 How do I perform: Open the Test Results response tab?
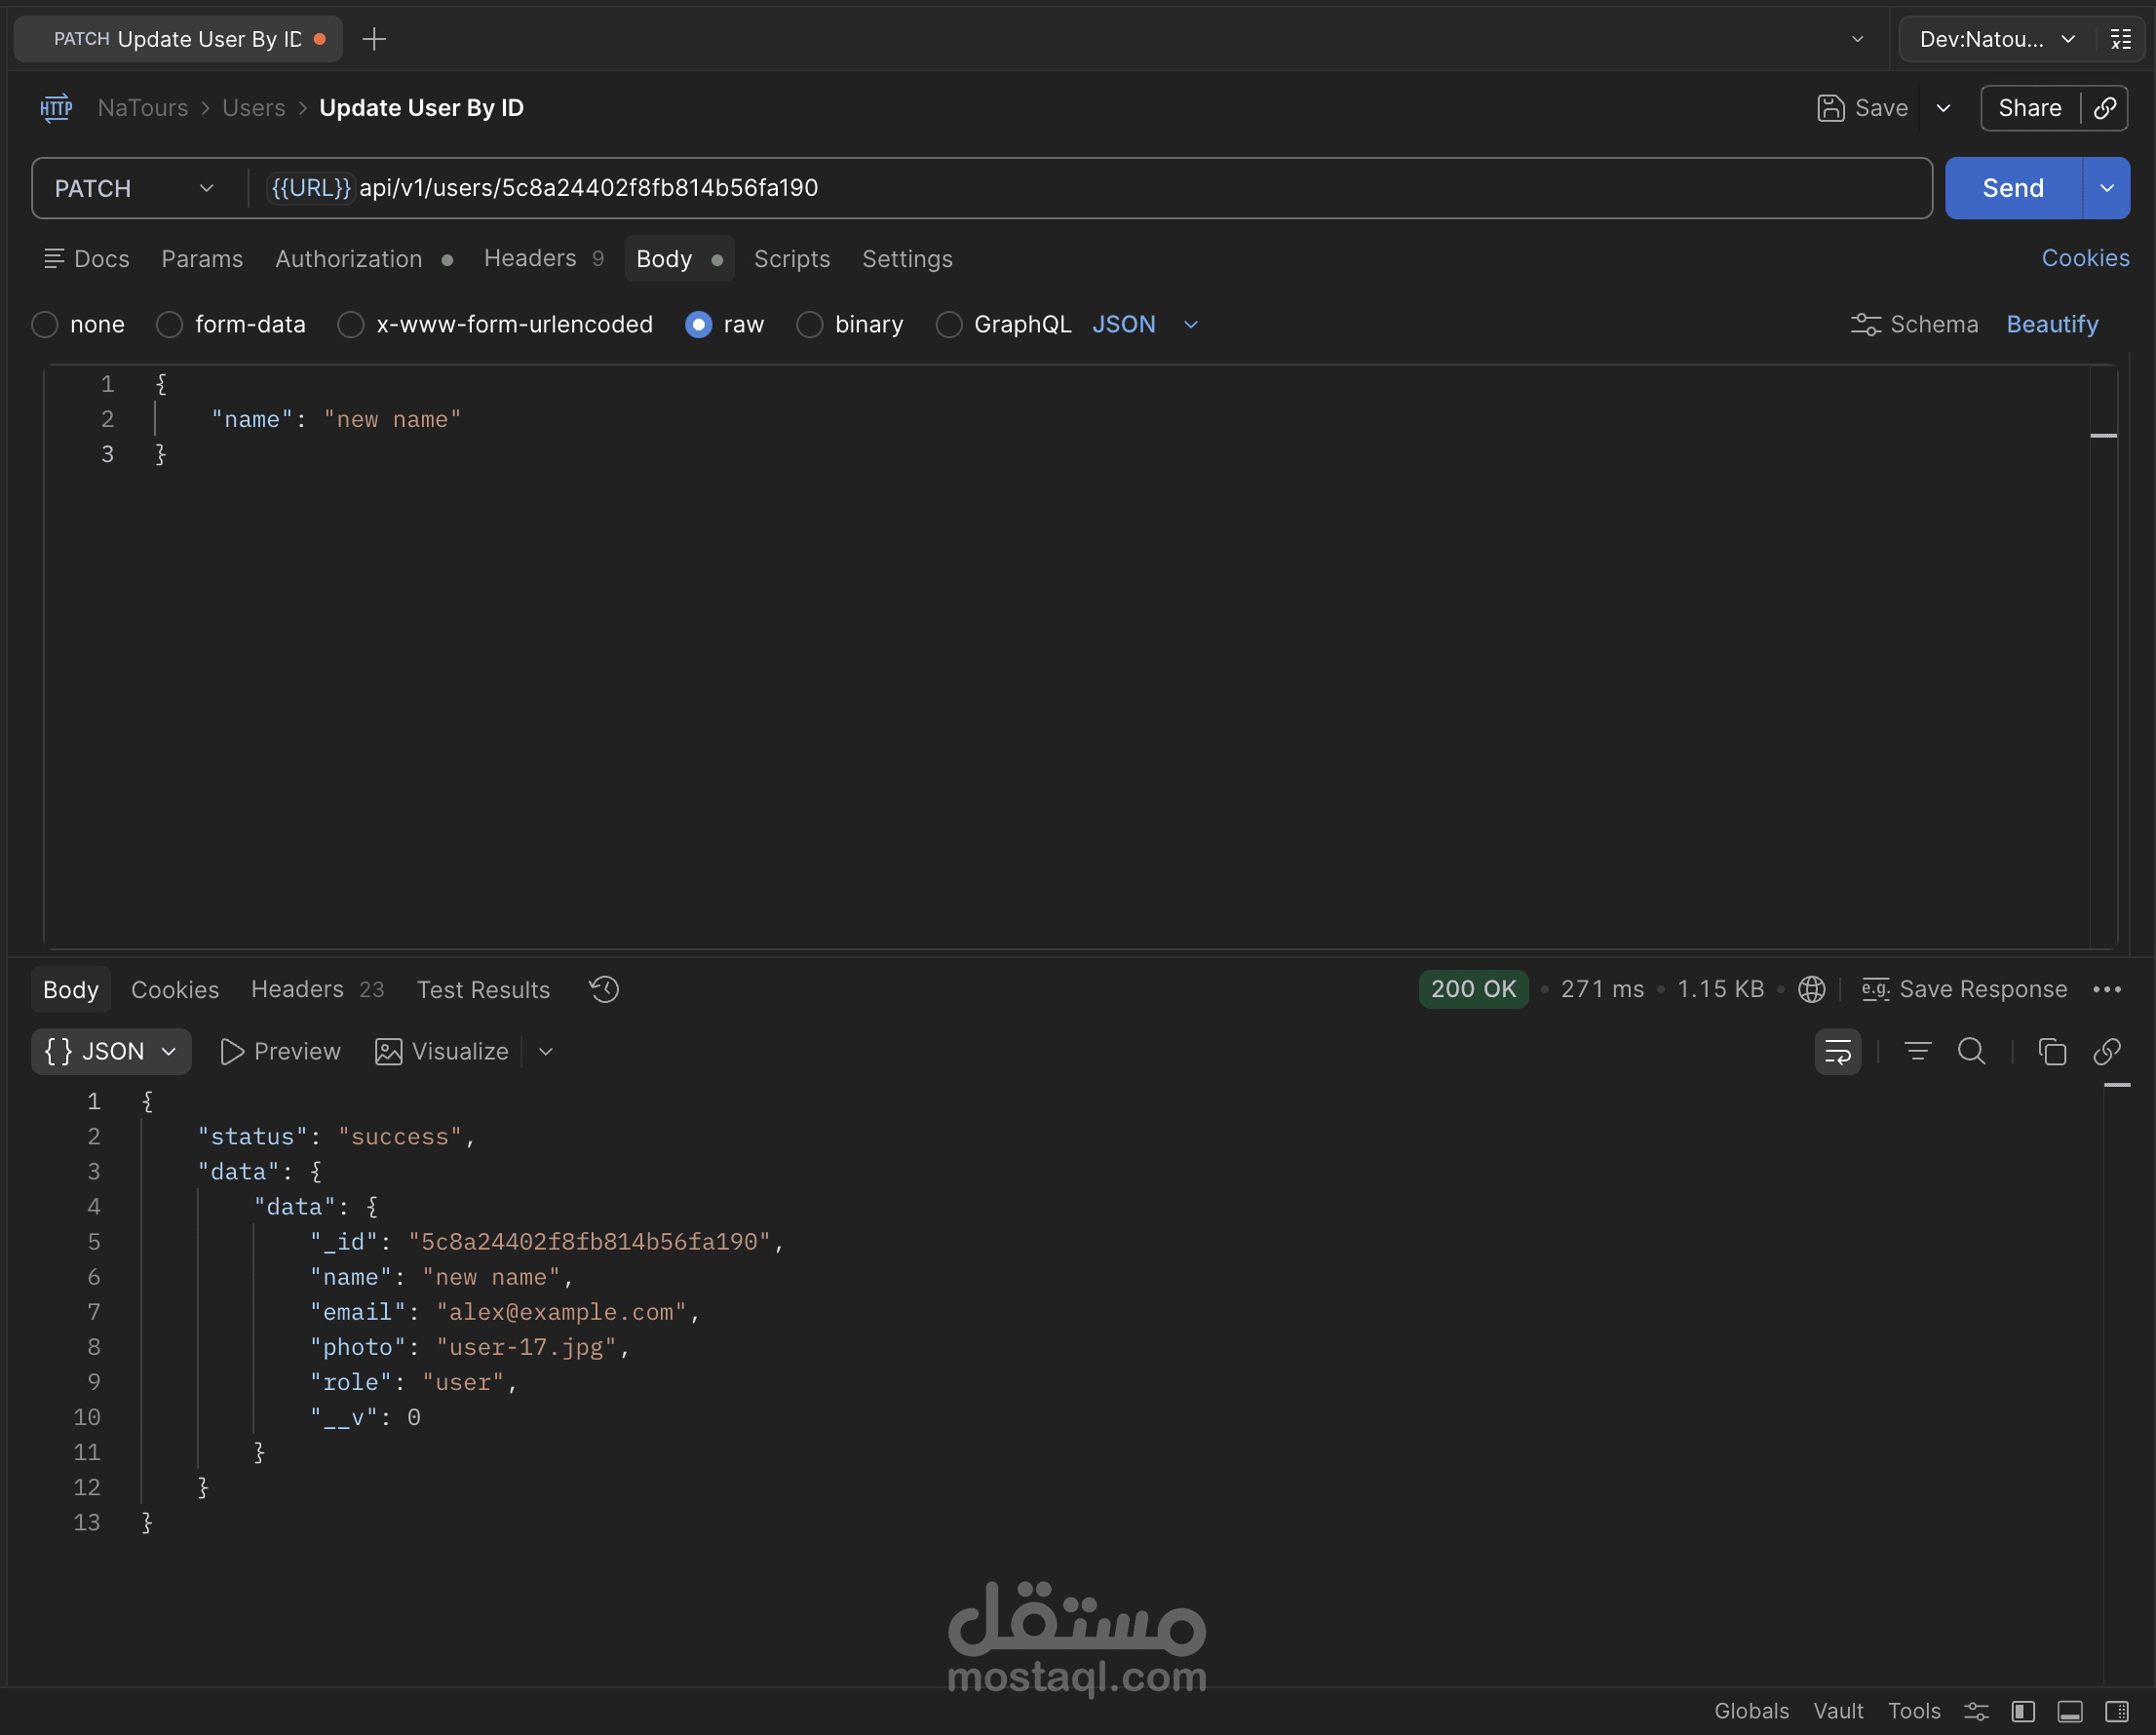(x=483, y=989)
